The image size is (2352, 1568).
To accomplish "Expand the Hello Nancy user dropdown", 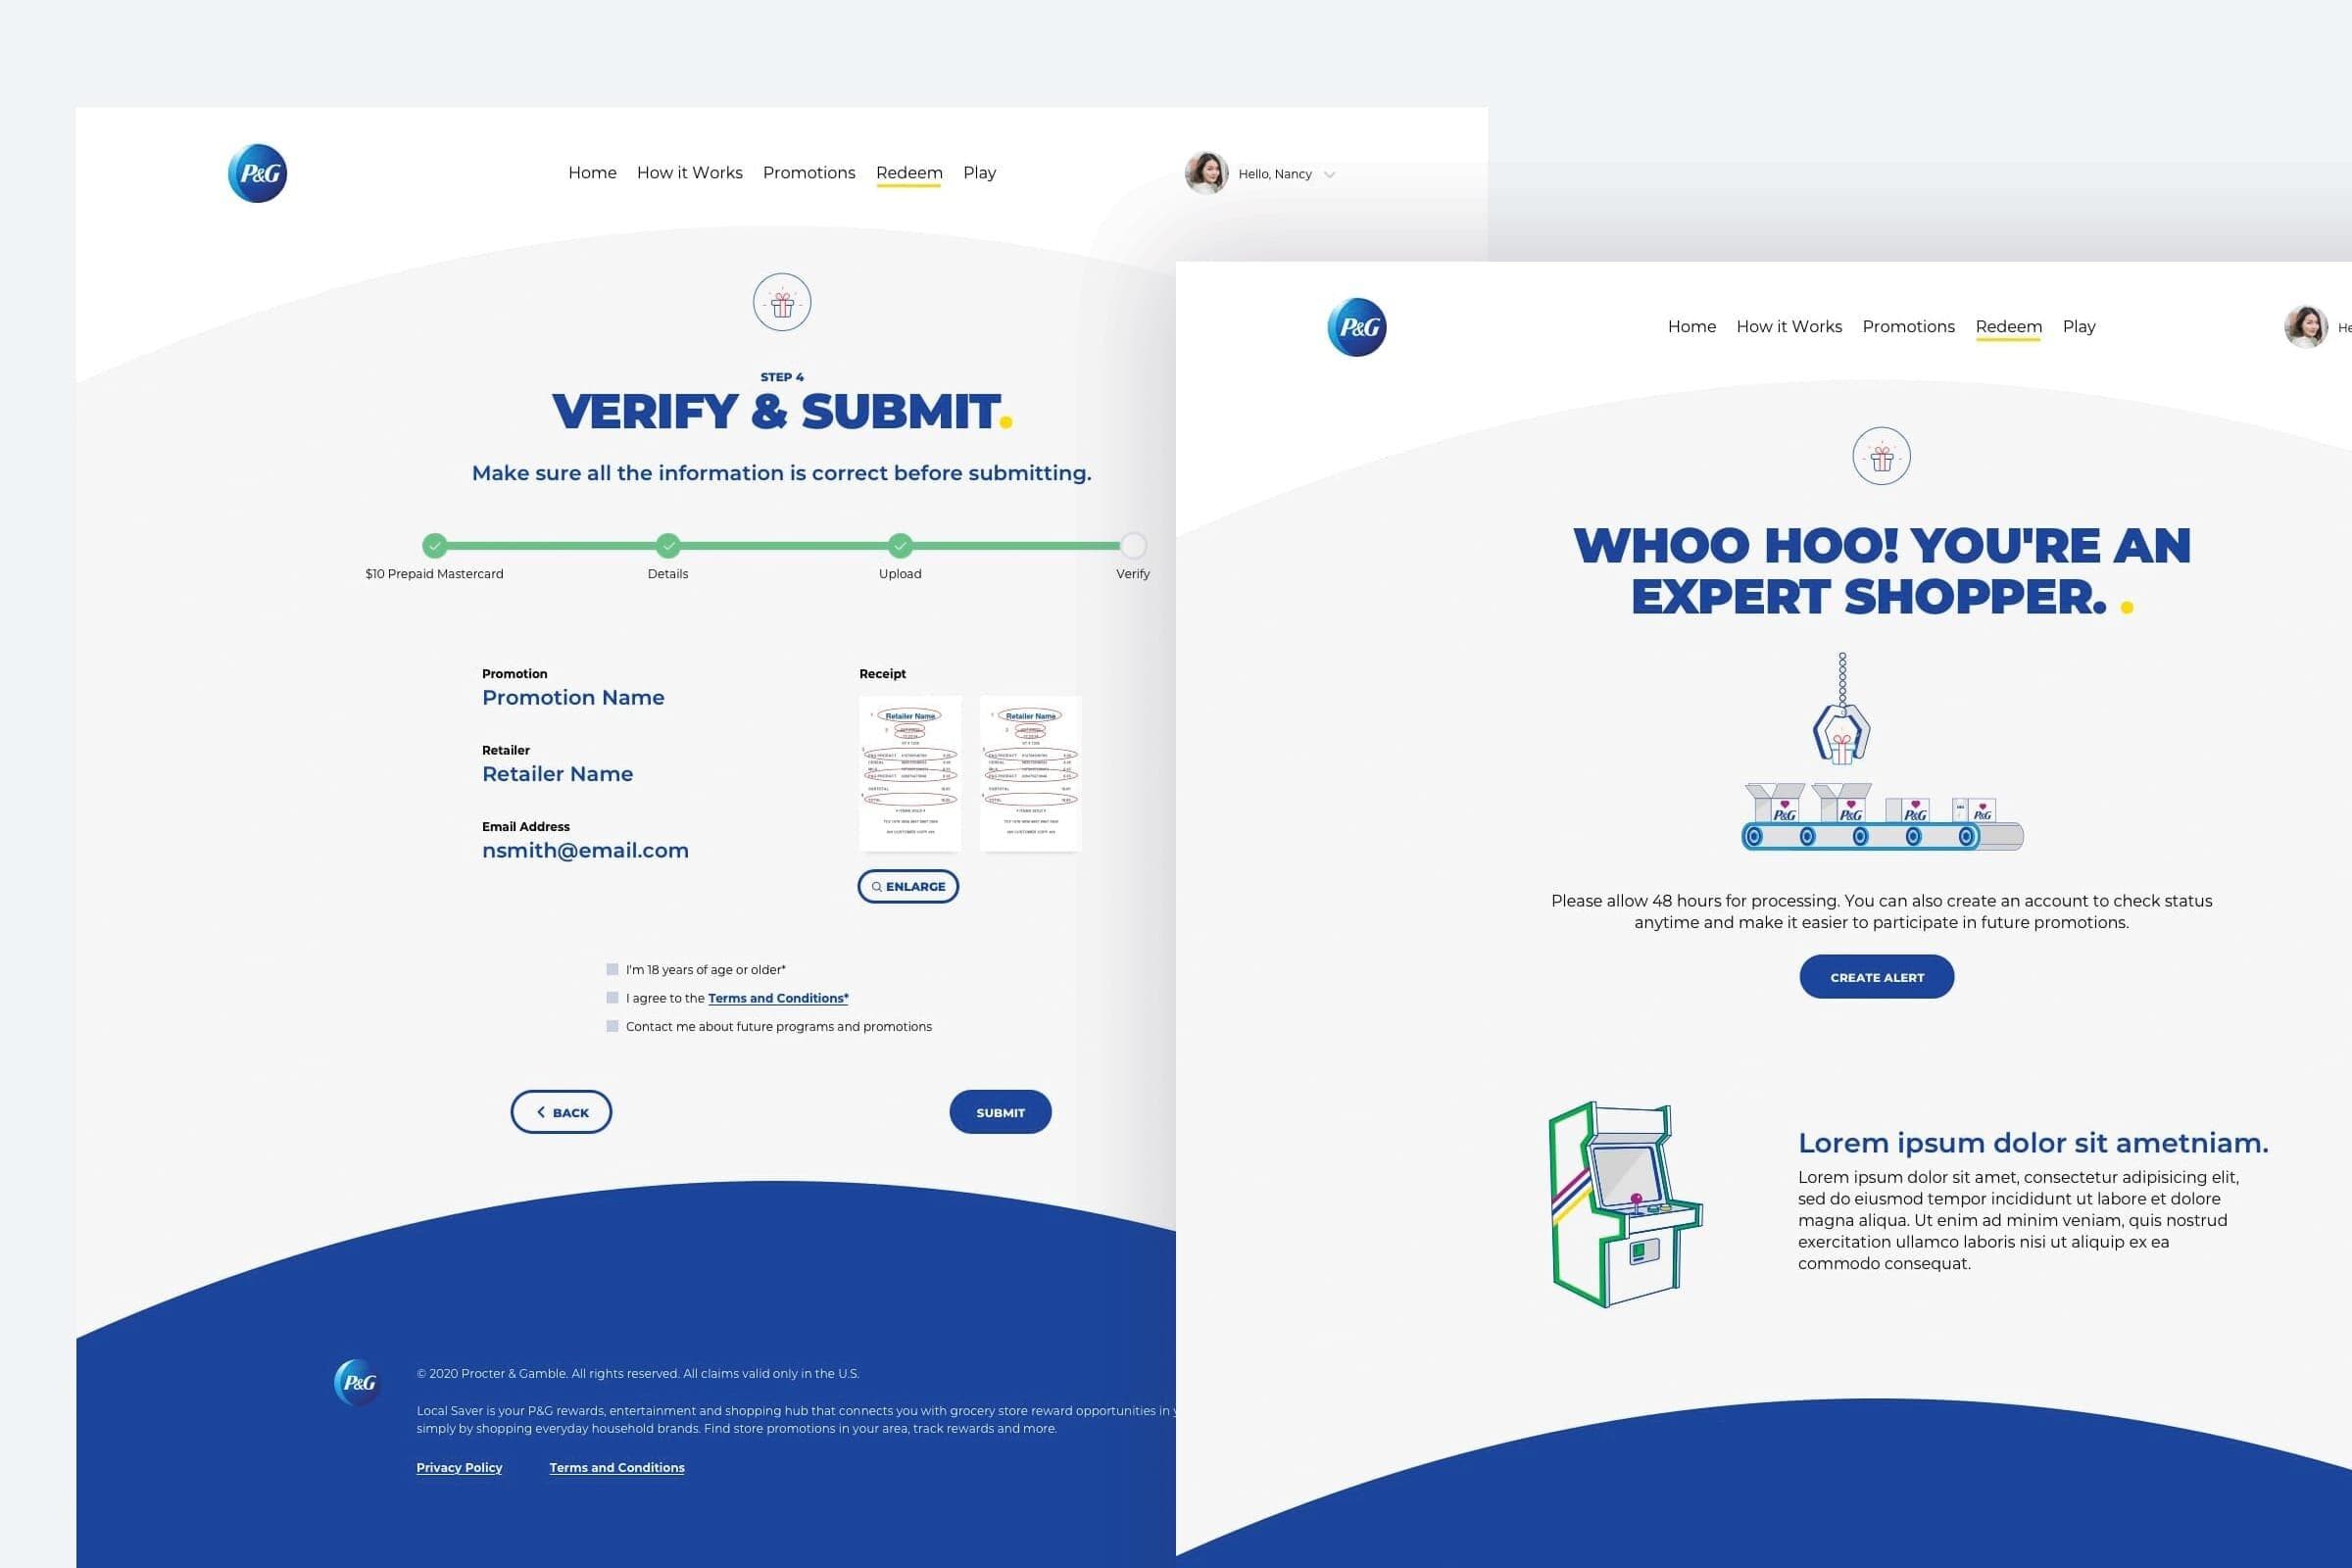I will [1334, 173].
